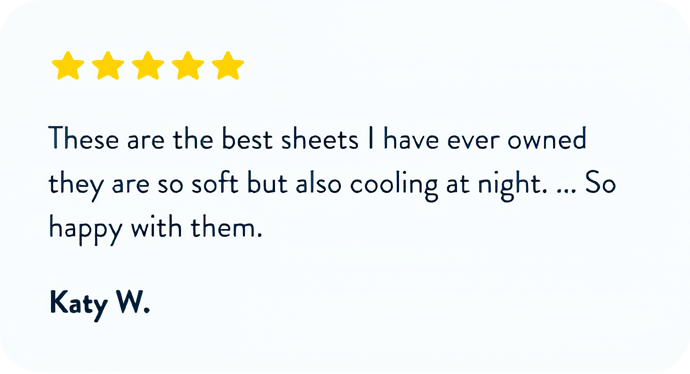Click the reviewer name Katy W.
Screen dimensions: 690x374
coord(100,304)
